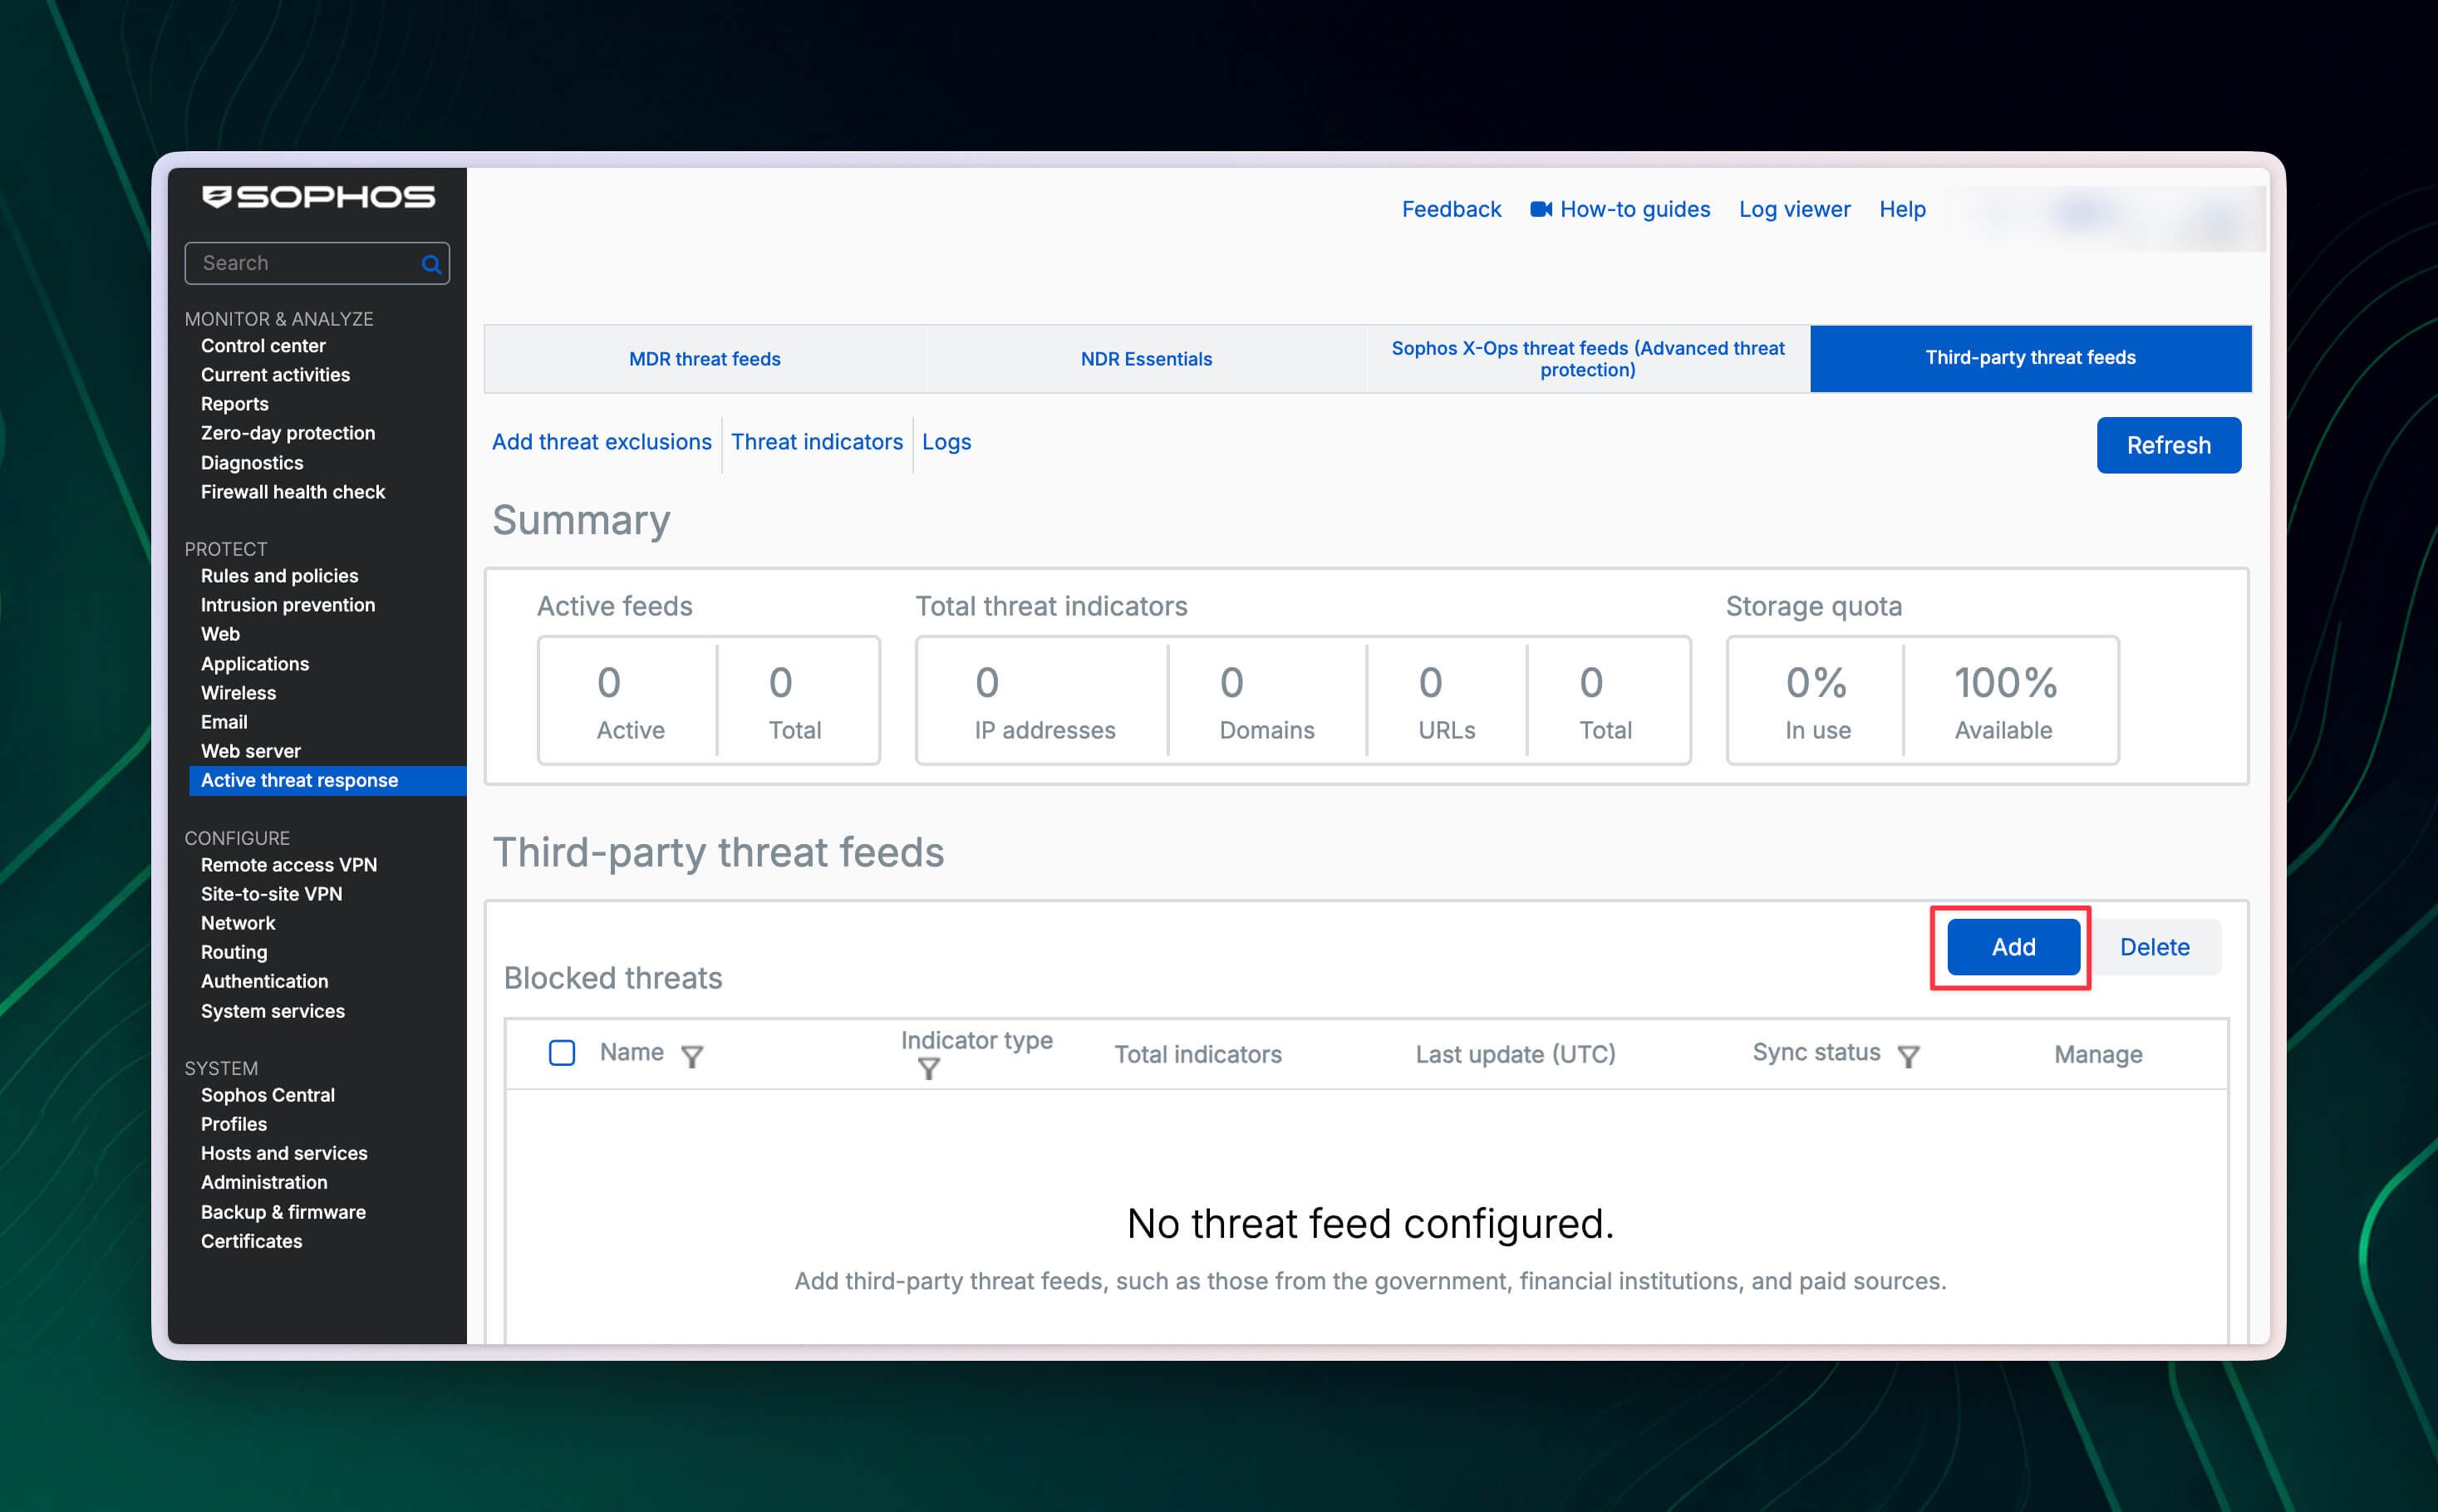
Task: Click the '100%' Available storage value
Action: click(2005, 683)
